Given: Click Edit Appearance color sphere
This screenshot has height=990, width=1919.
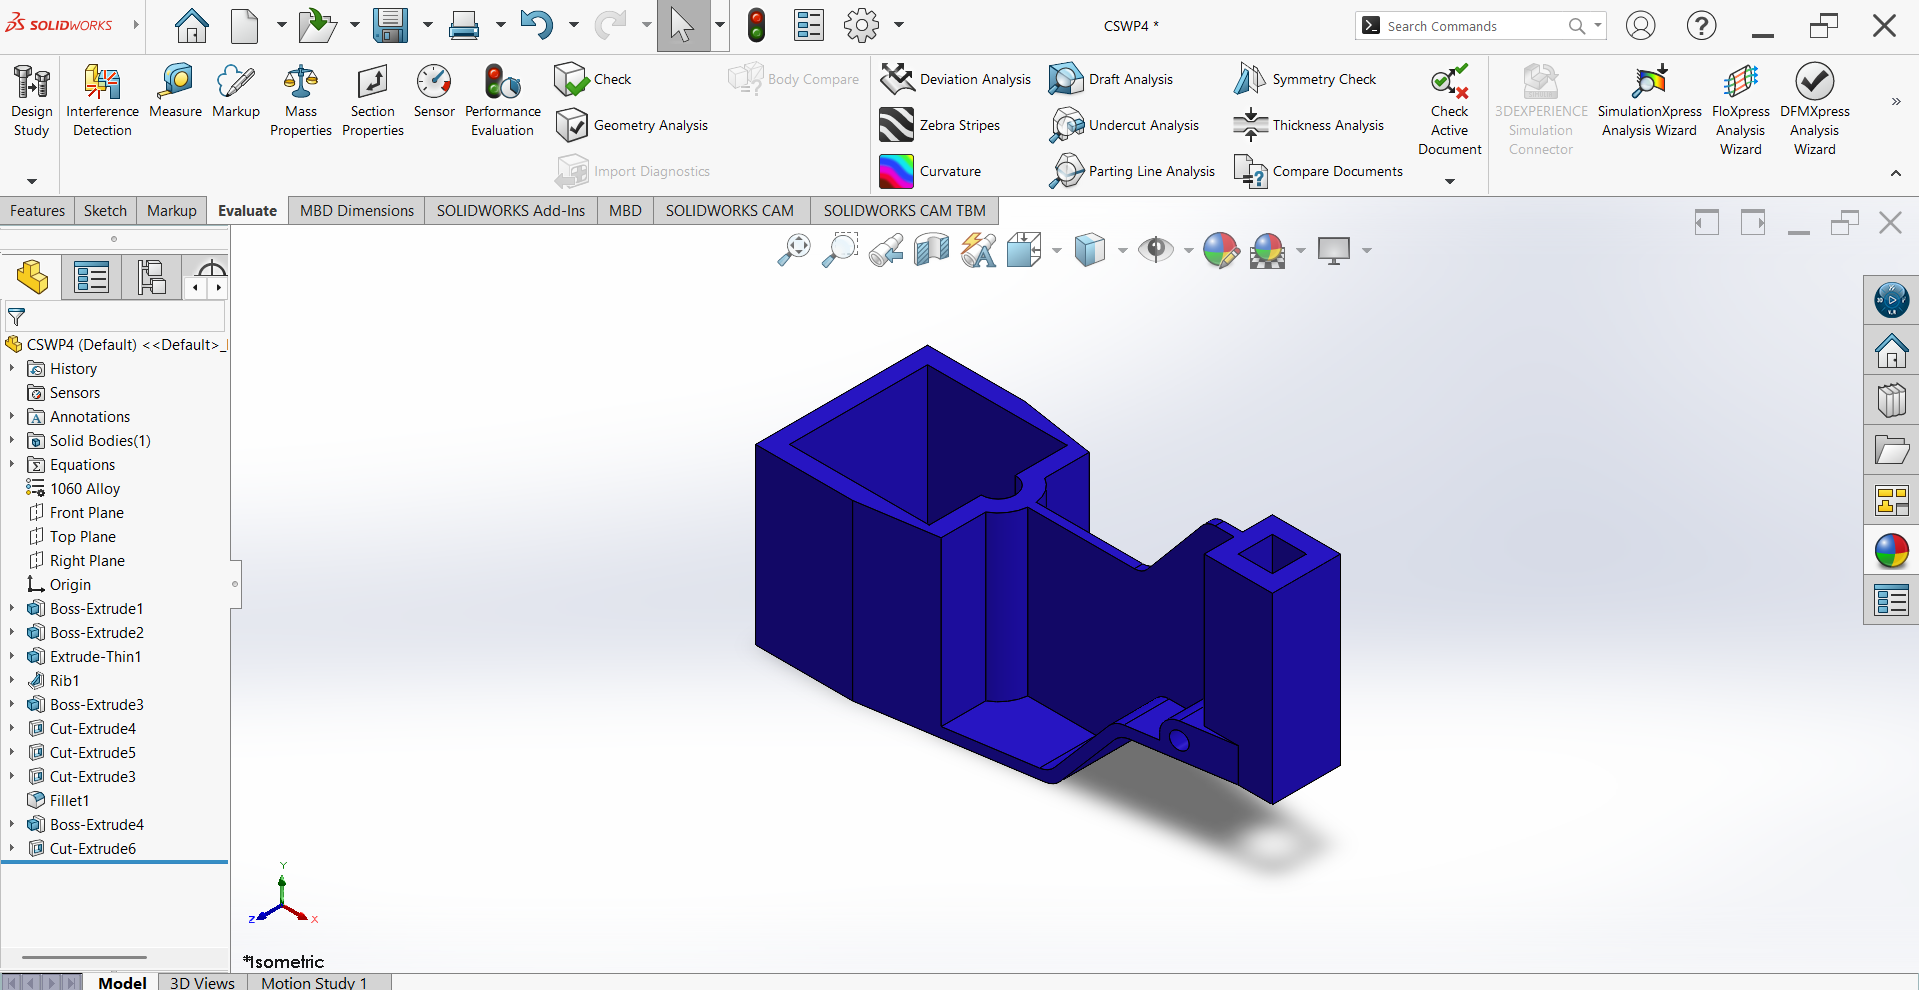Looking at the screenshot, I should click(1221, 250).
